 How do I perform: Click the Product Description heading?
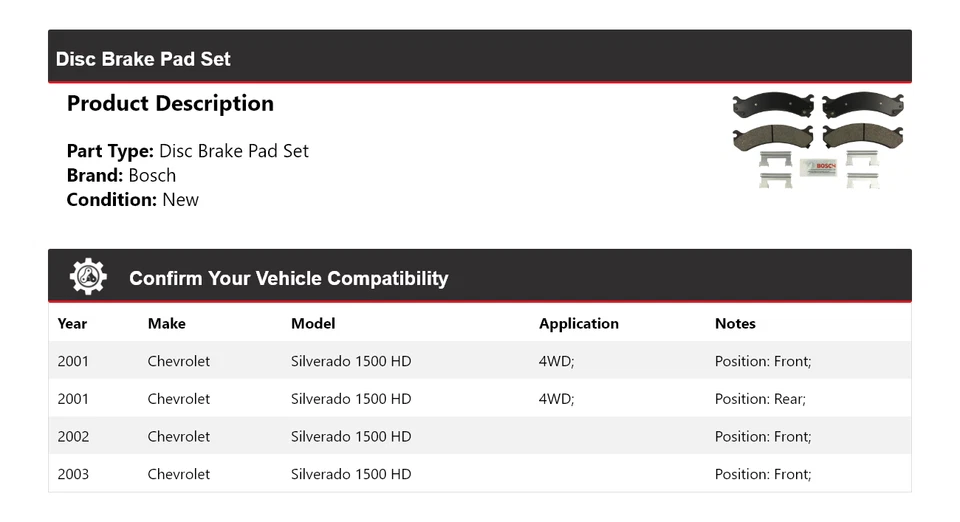pyautogui.click(x=170, y=103)
